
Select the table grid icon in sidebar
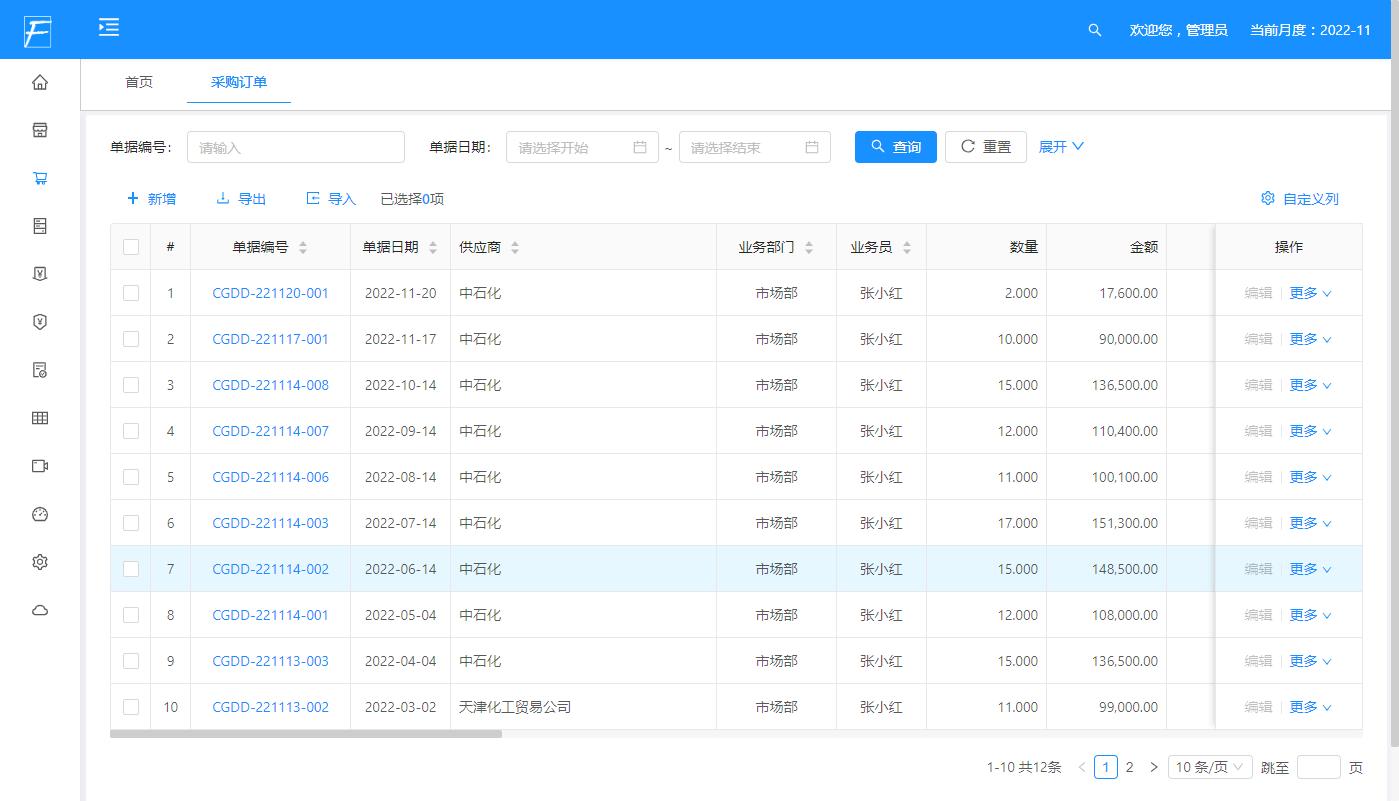(39, 418)
